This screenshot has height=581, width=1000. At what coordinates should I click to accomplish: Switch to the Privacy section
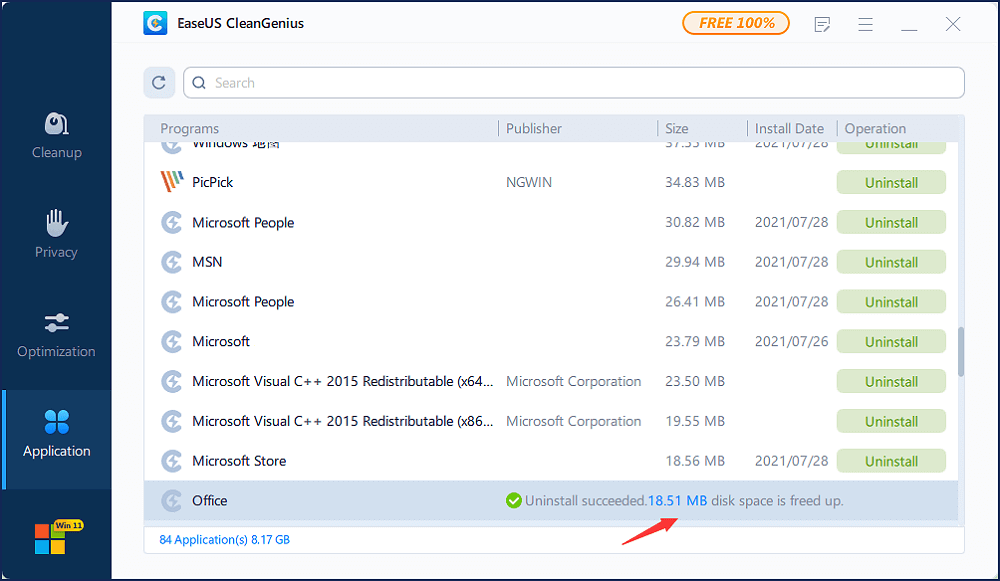(56, 235)
